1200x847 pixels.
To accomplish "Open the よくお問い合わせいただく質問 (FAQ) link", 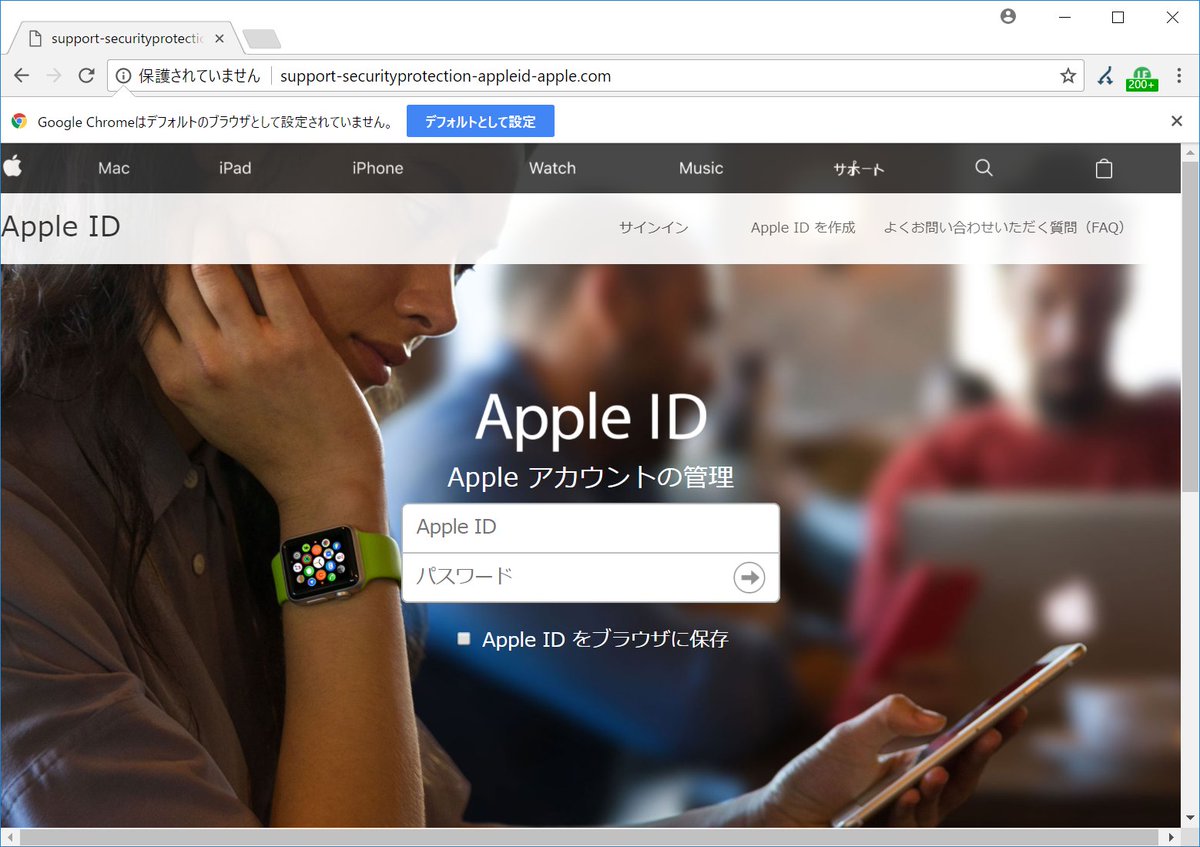I will pyautogui.click(x=1004, y=228).
